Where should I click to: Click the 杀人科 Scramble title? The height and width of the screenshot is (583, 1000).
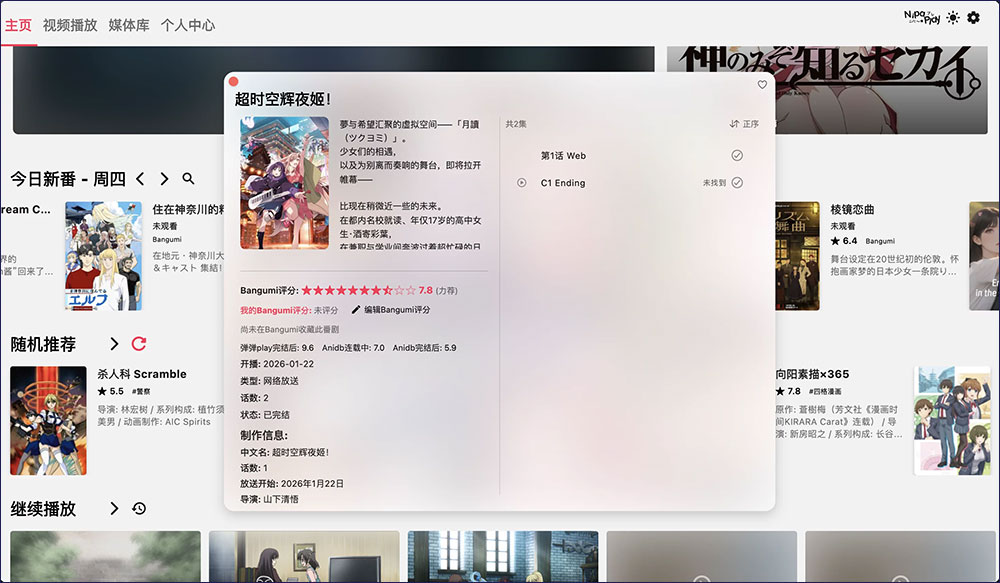142,374
